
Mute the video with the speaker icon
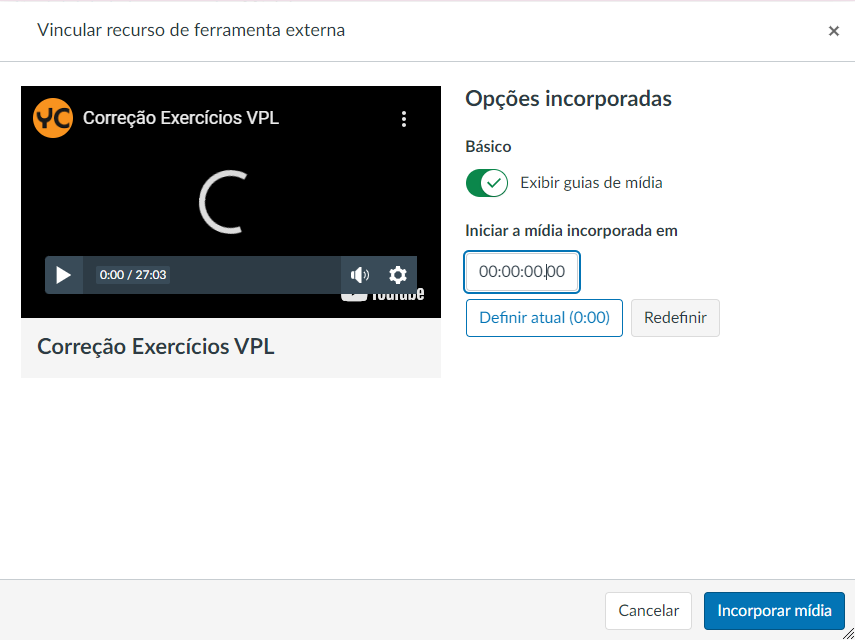point(360,275)
